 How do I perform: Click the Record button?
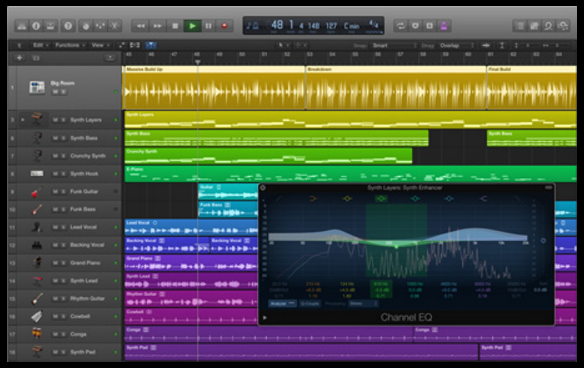[224, 26]
